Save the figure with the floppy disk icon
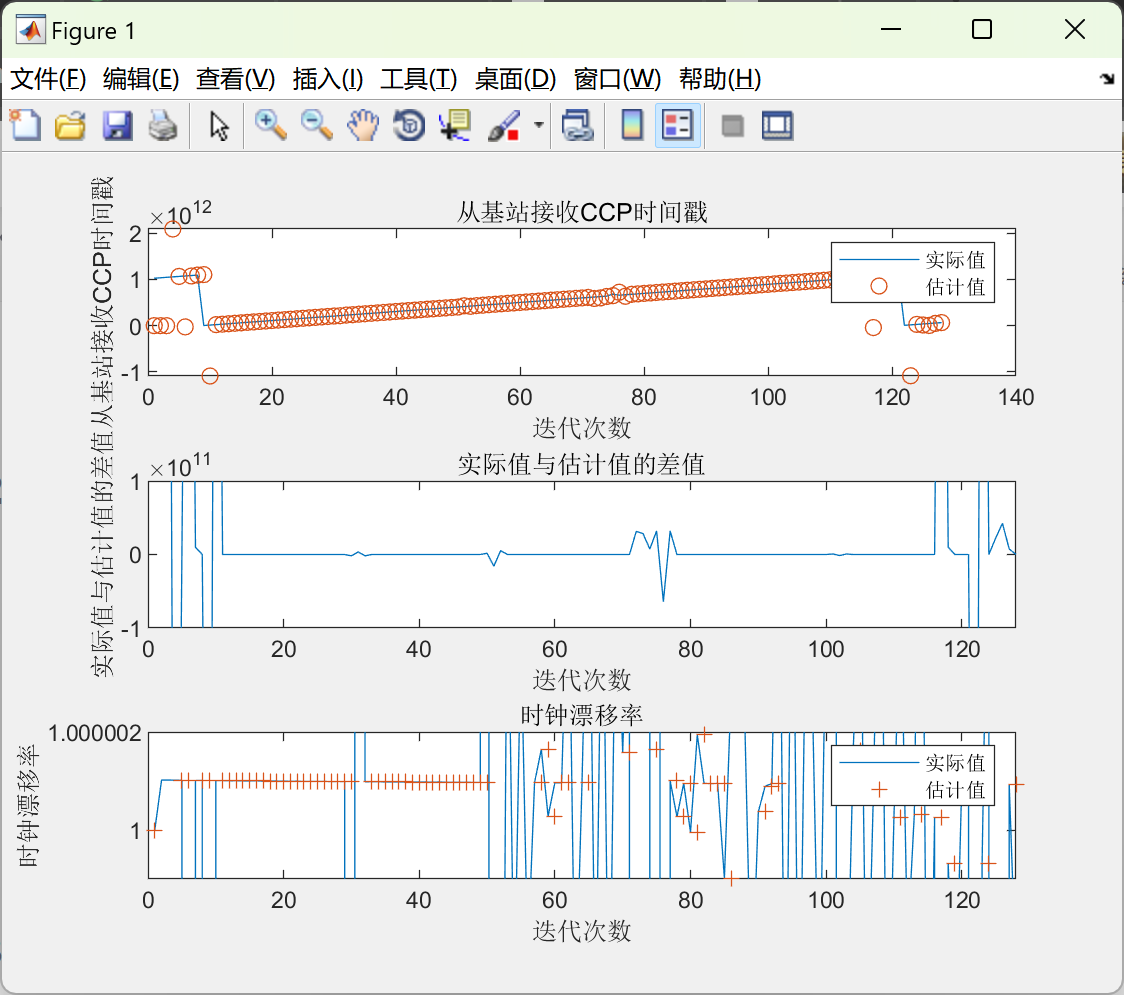This screenshot has width=1124, height=995. tap(117, 125)
